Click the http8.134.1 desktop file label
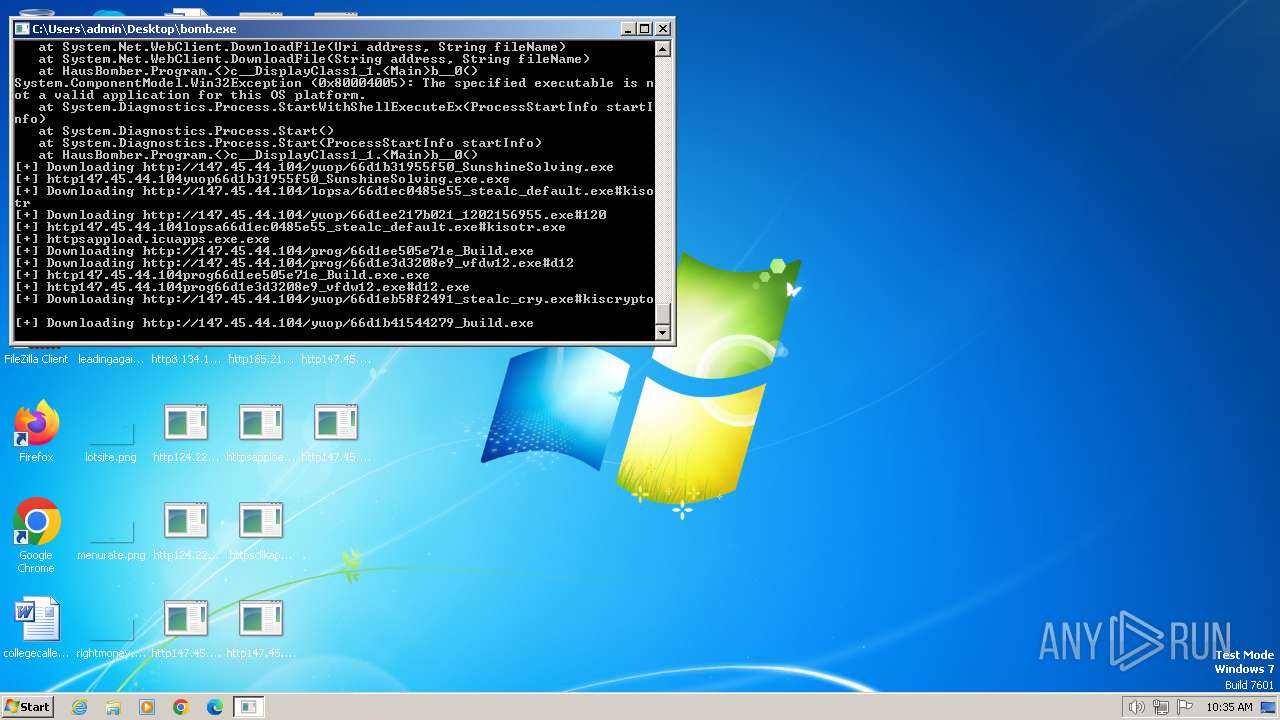 coord(186,359)
